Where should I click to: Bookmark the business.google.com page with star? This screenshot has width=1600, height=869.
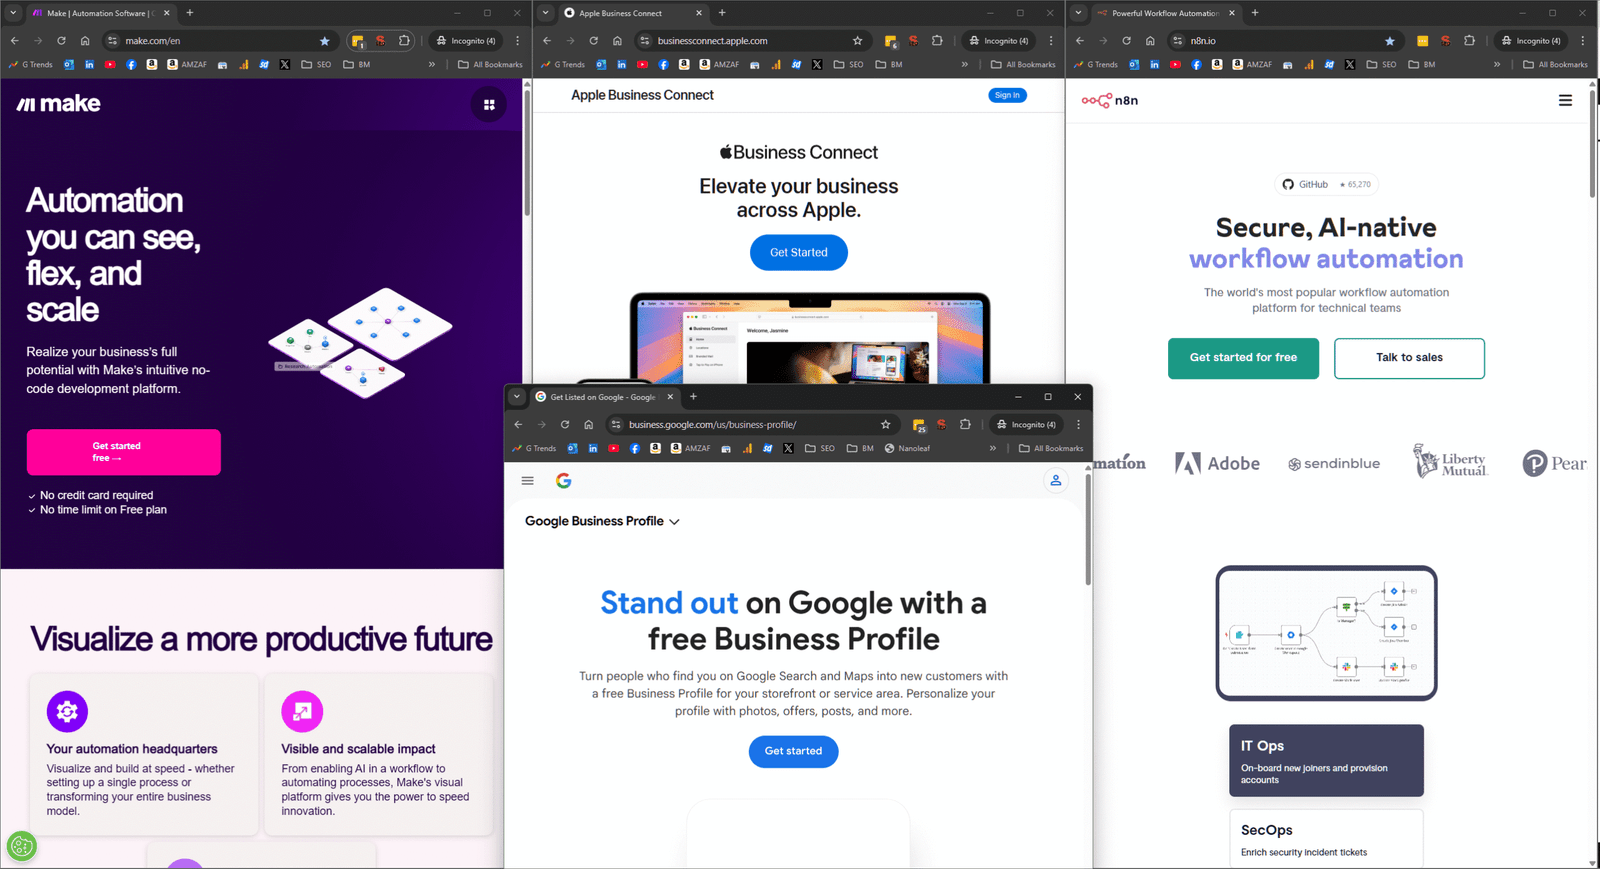click(885, 425)
